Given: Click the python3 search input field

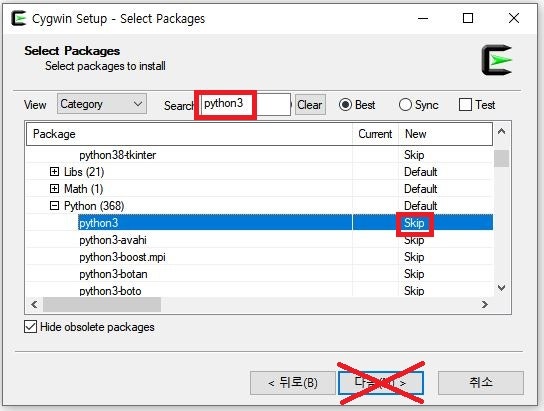Looking at the screenshot, I should (245, 104).
